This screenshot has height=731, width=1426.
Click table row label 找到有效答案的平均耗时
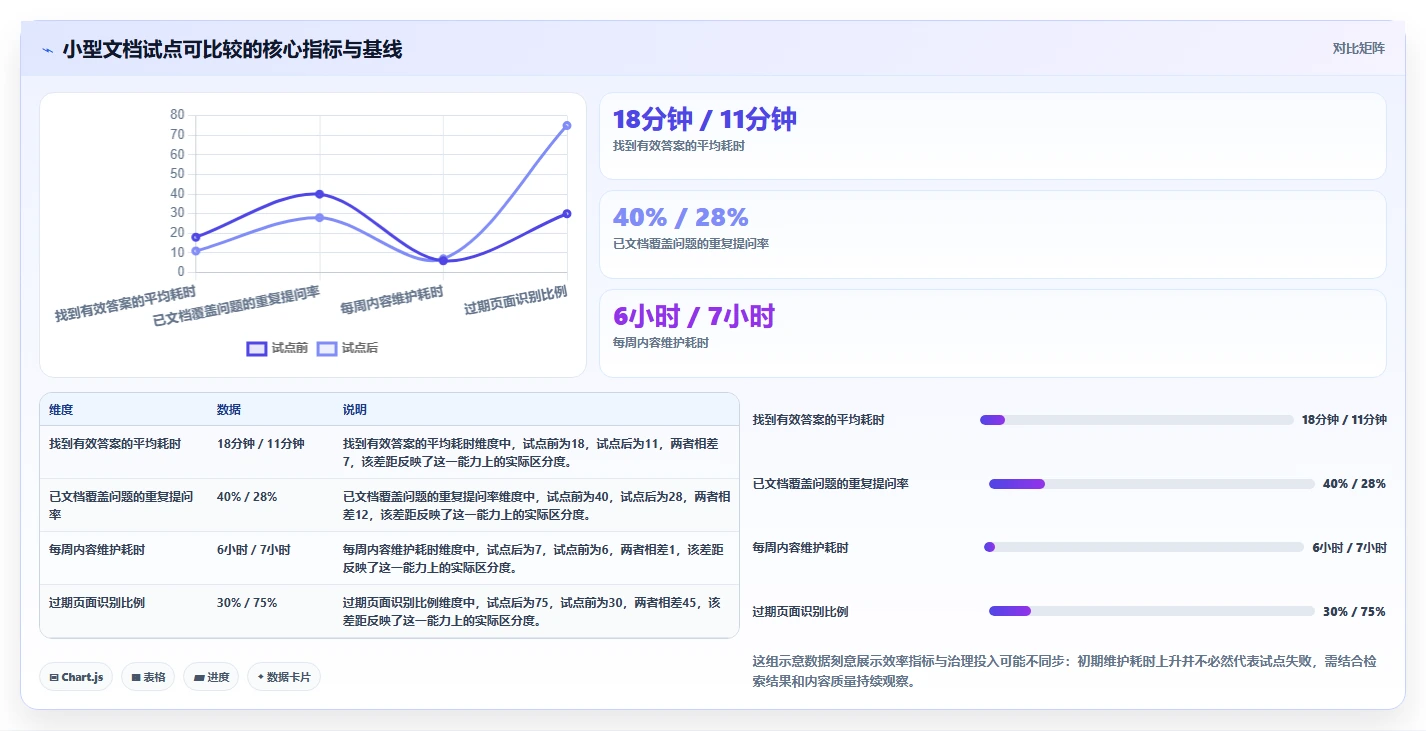115,443
